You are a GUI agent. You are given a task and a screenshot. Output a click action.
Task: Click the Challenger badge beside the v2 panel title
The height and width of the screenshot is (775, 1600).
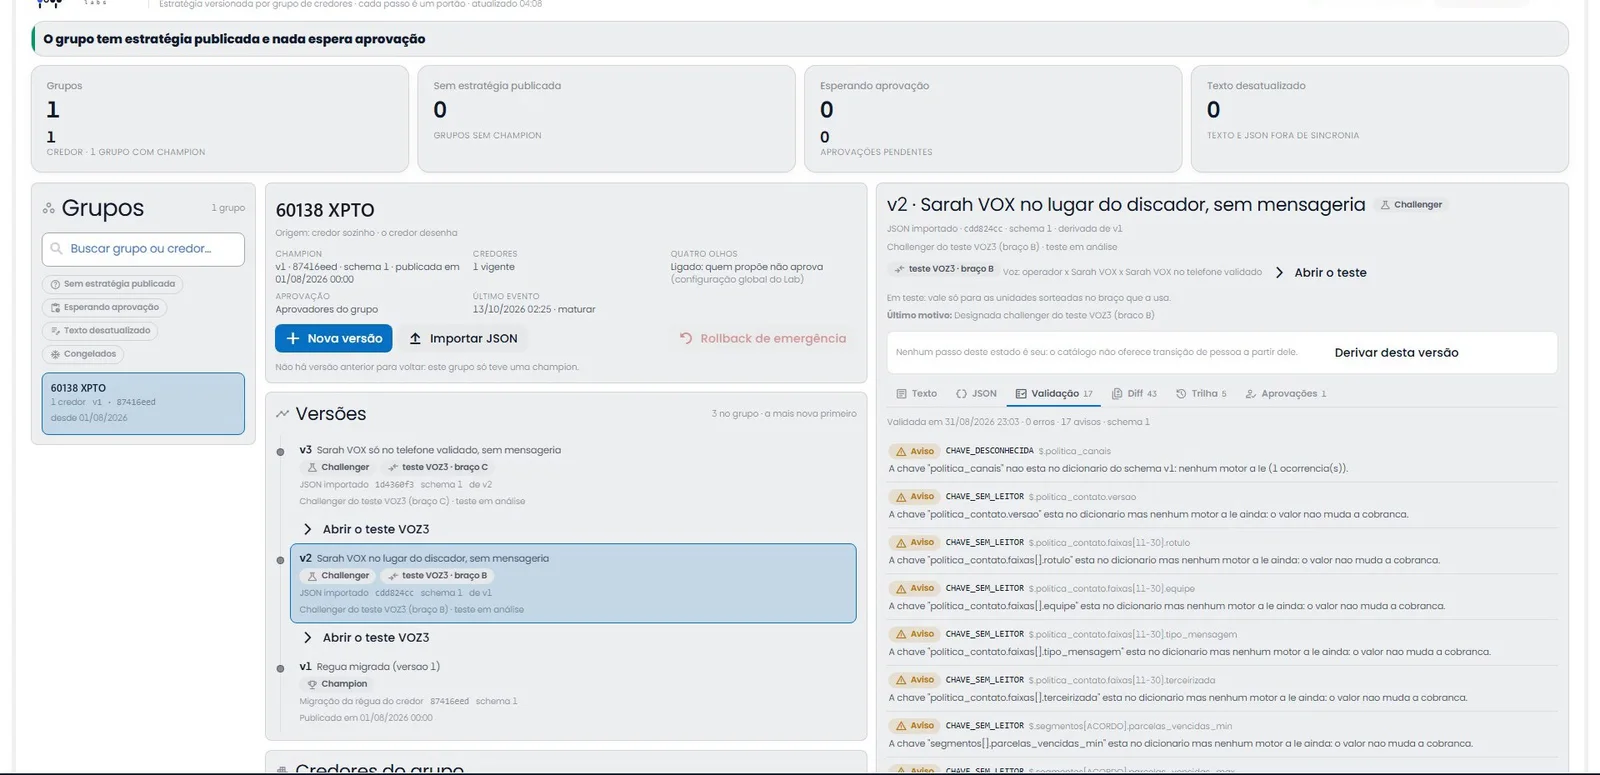click(x=1411, y=205)
